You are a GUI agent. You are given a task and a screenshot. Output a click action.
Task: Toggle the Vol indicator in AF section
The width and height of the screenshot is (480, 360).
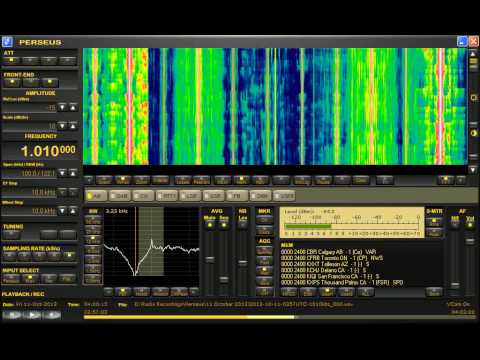[470, 225]
